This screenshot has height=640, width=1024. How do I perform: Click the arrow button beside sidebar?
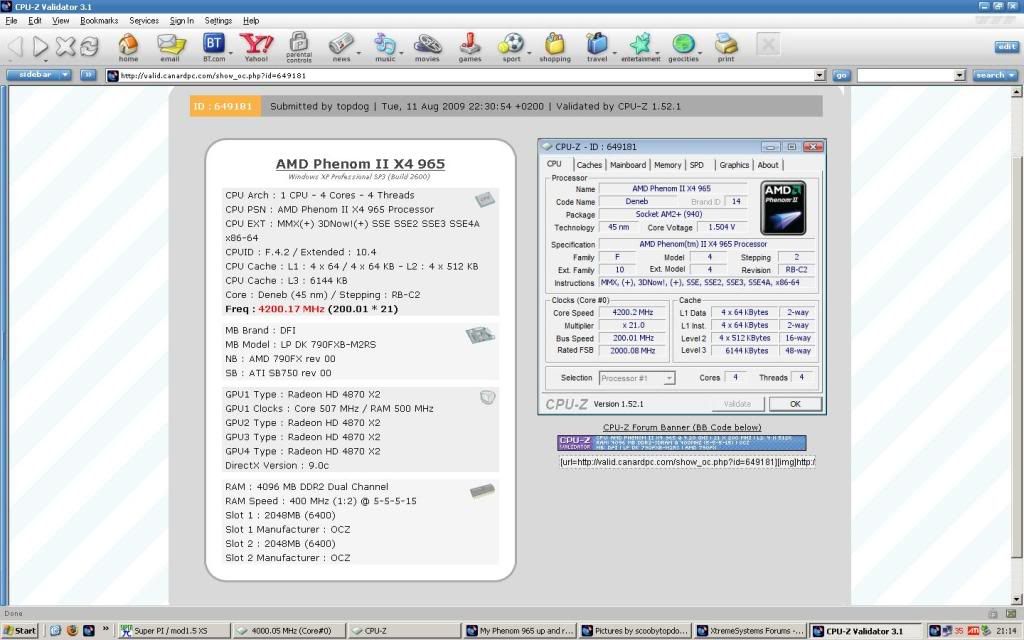pyautogui.click(x=88, y=75)
